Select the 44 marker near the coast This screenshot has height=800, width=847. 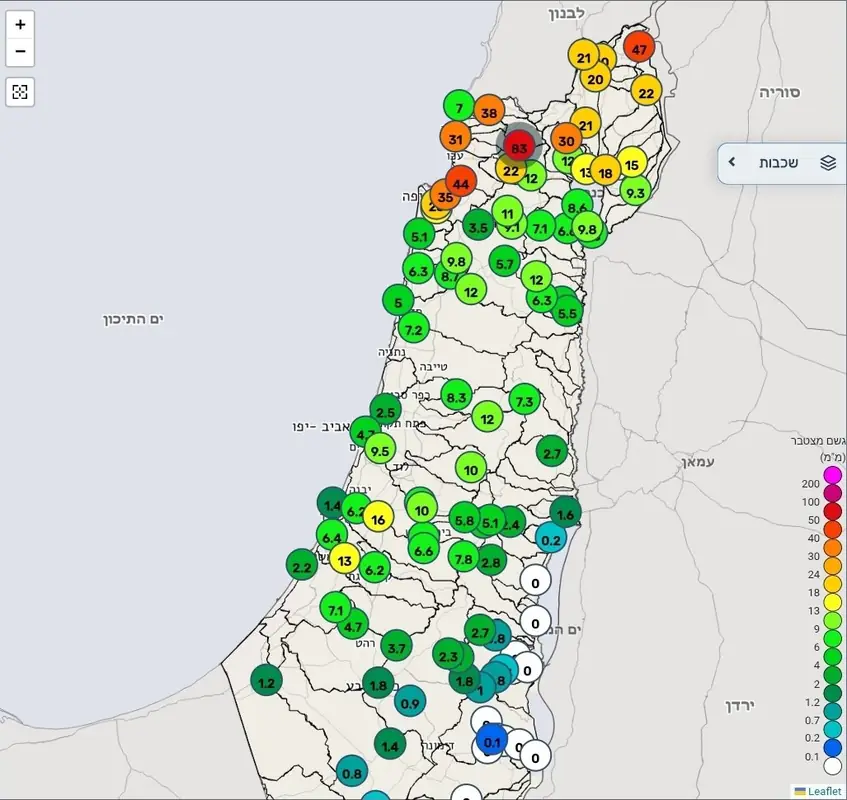(x=460, y=183)
